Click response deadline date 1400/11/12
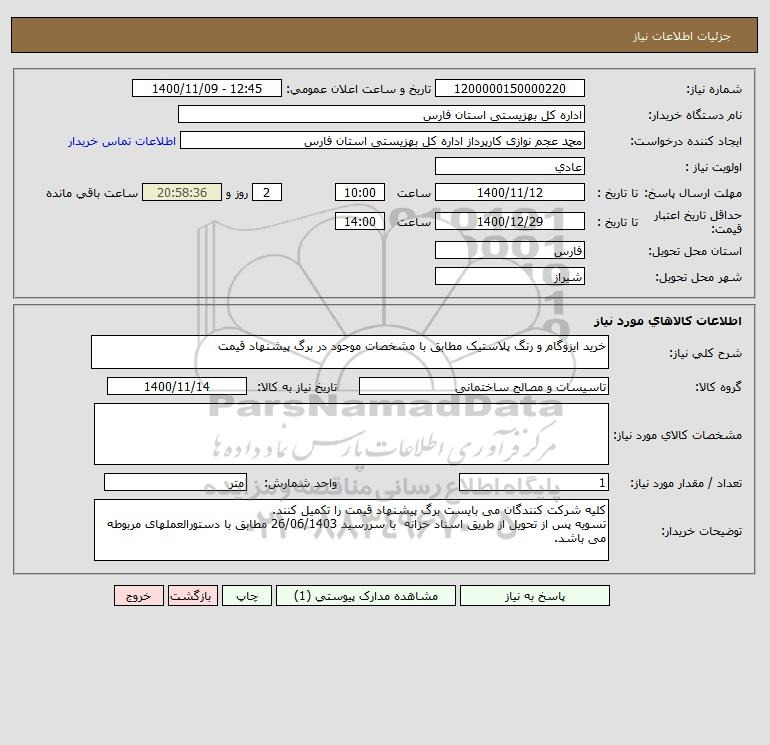770x745 pixels. point(510,193)
